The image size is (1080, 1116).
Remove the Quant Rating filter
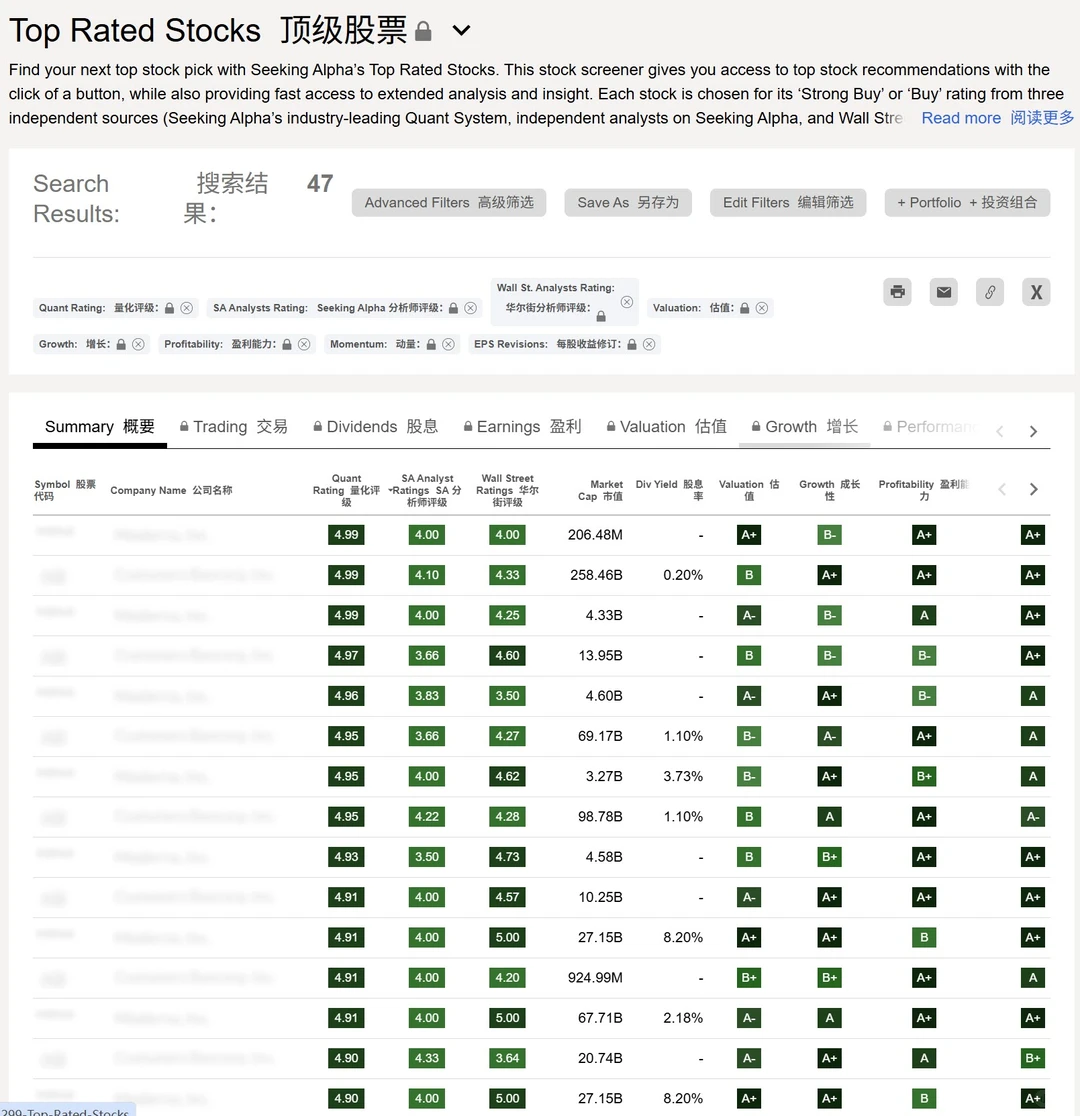tap(187, 308)
